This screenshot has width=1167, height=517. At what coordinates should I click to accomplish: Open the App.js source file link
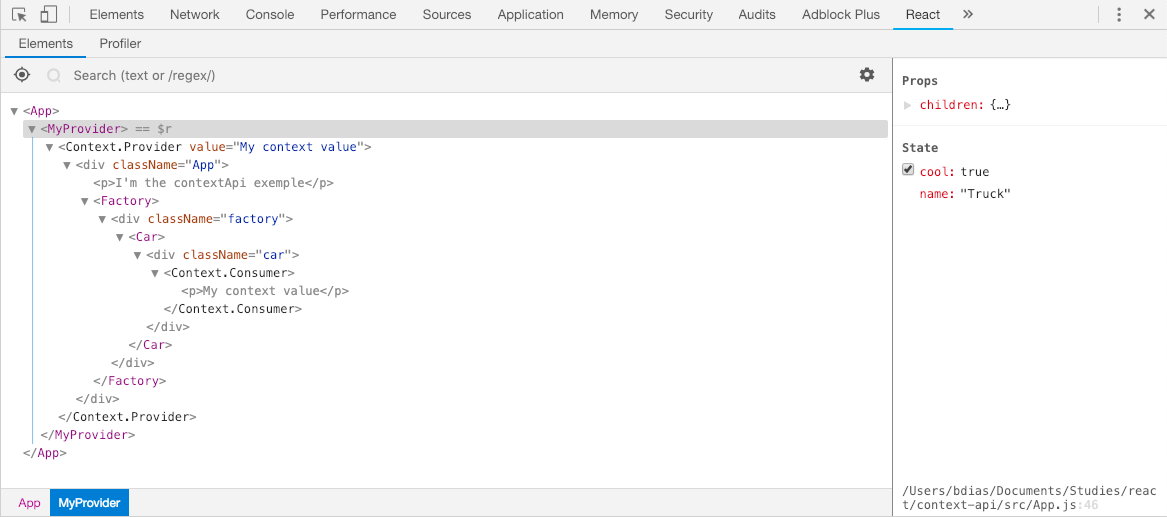point(1031,498)
